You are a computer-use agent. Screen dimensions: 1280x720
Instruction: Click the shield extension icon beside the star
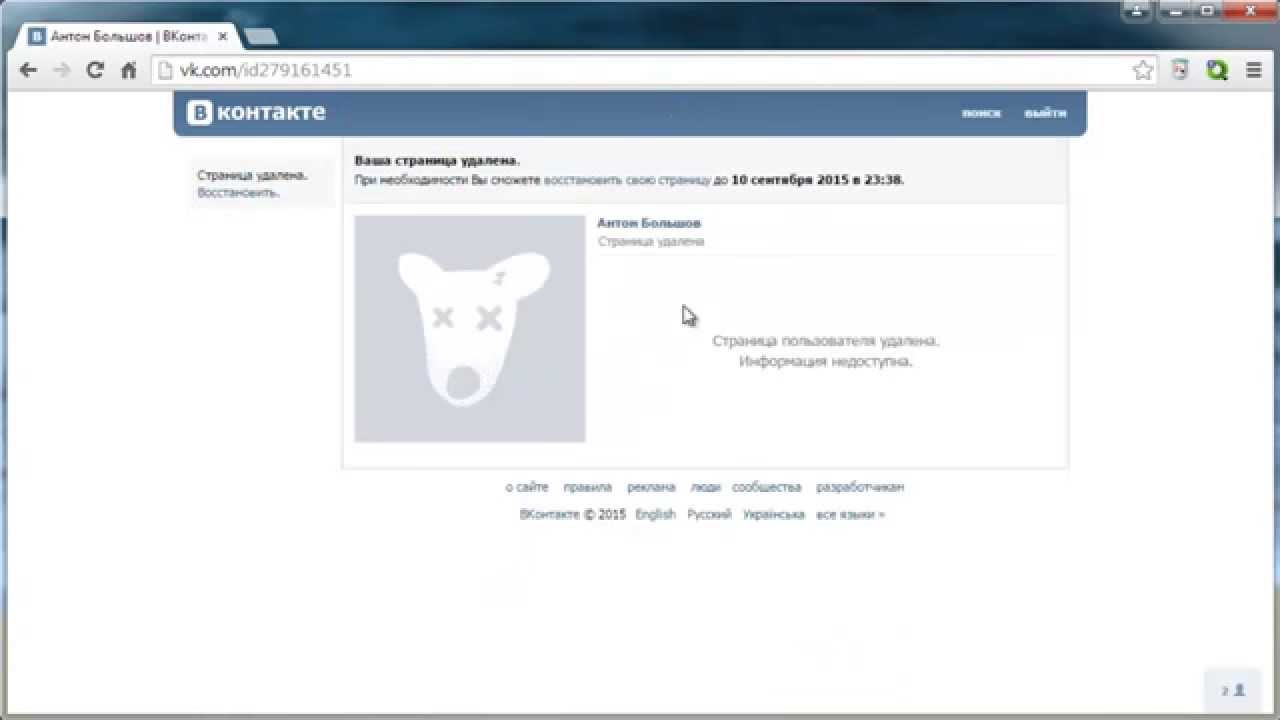click(x=1180, y=70)
